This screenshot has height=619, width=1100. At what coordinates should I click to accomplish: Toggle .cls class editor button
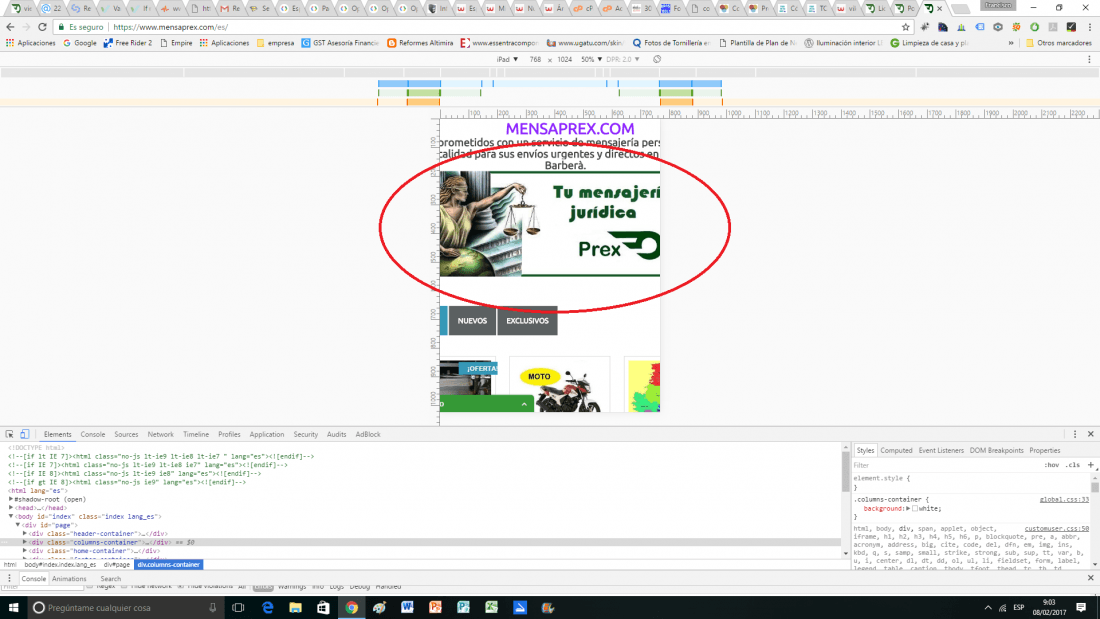coord(1073,465)
